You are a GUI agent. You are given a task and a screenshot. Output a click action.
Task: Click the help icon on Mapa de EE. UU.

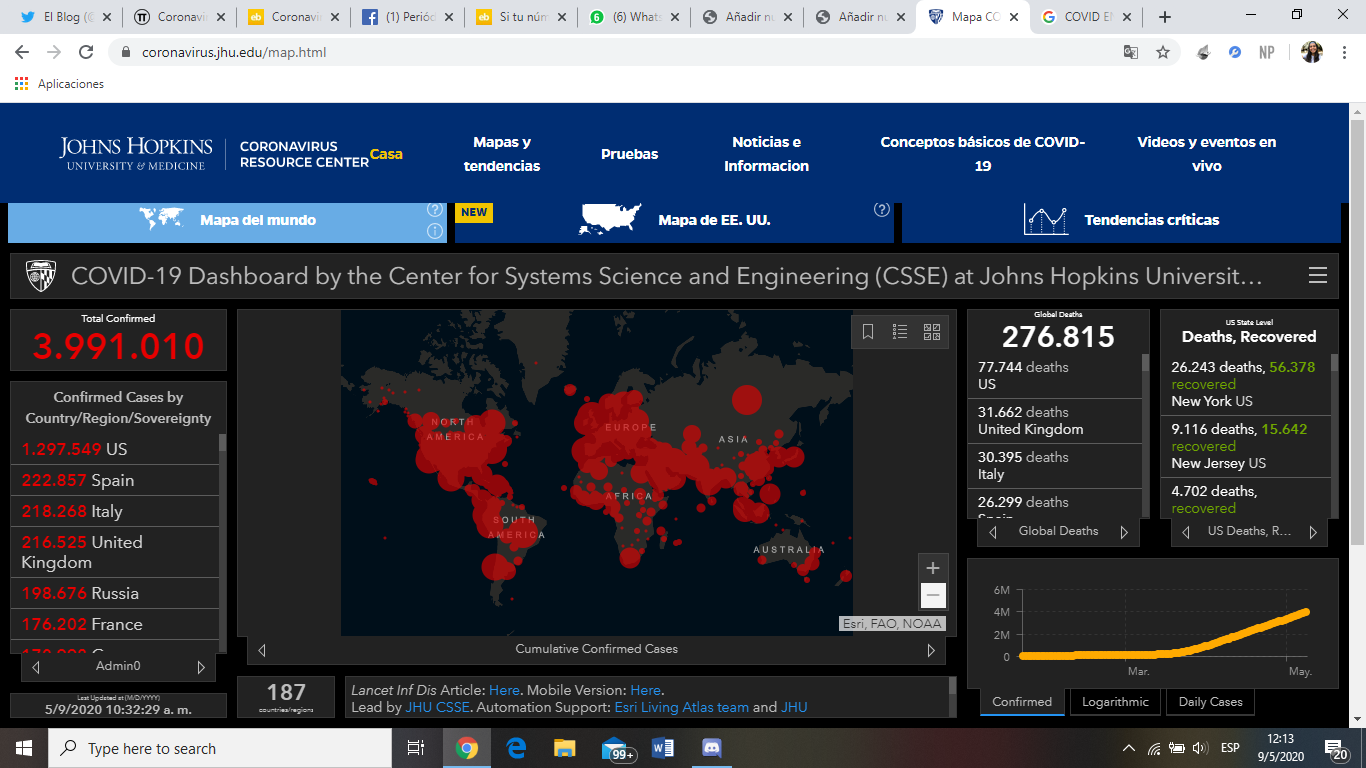(881, 210)
